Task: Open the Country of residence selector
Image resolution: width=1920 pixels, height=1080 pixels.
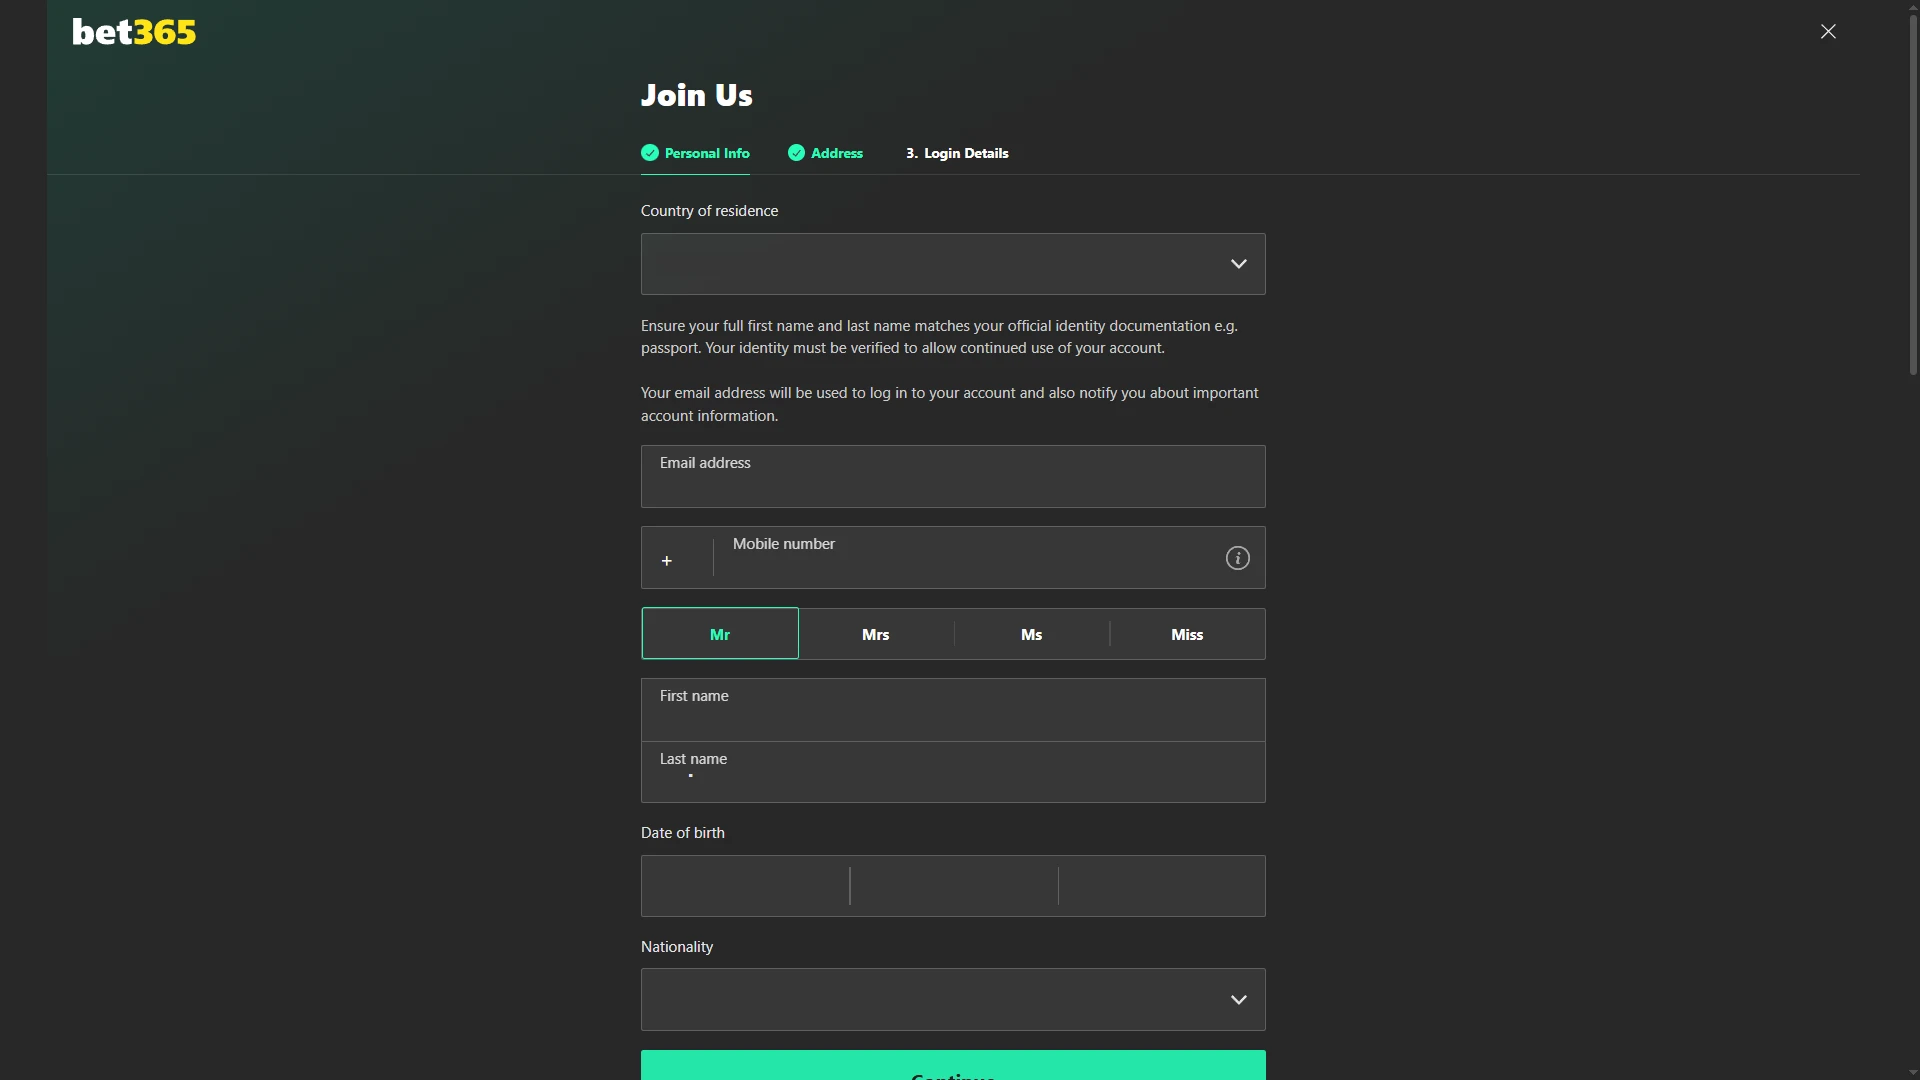Action: click(x=952, y=264)
